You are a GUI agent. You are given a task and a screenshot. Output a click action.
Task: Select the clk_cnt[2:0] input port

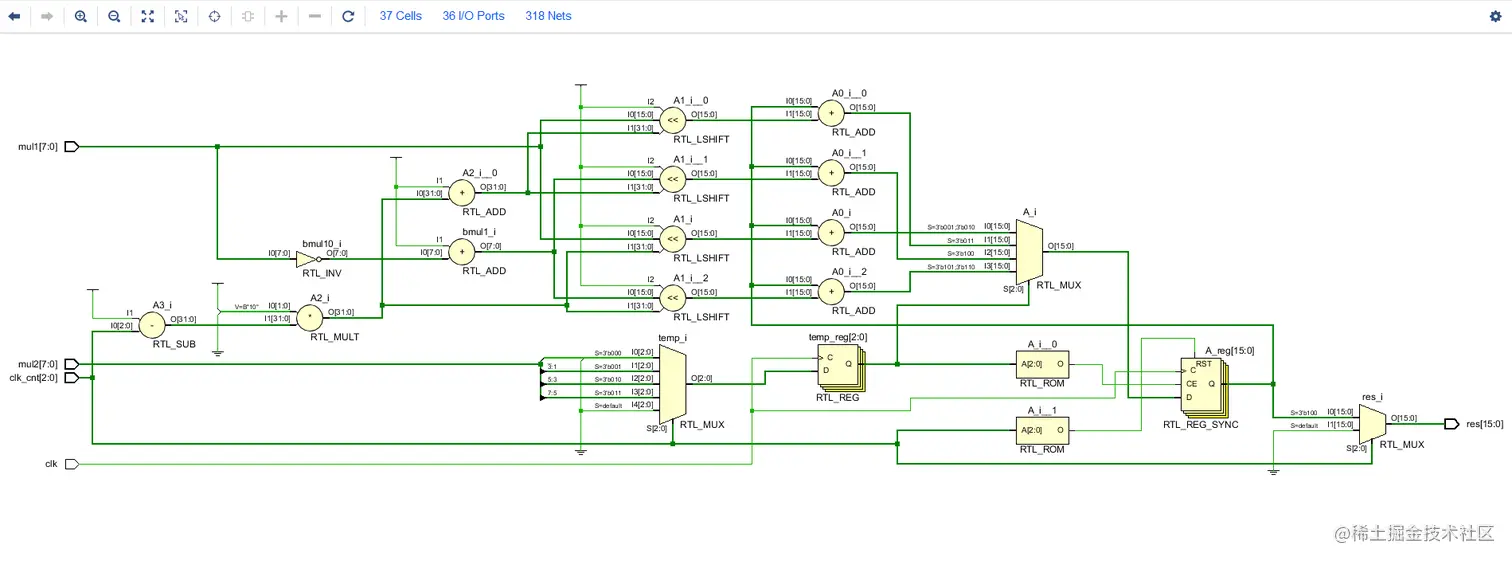click(71, 377)
